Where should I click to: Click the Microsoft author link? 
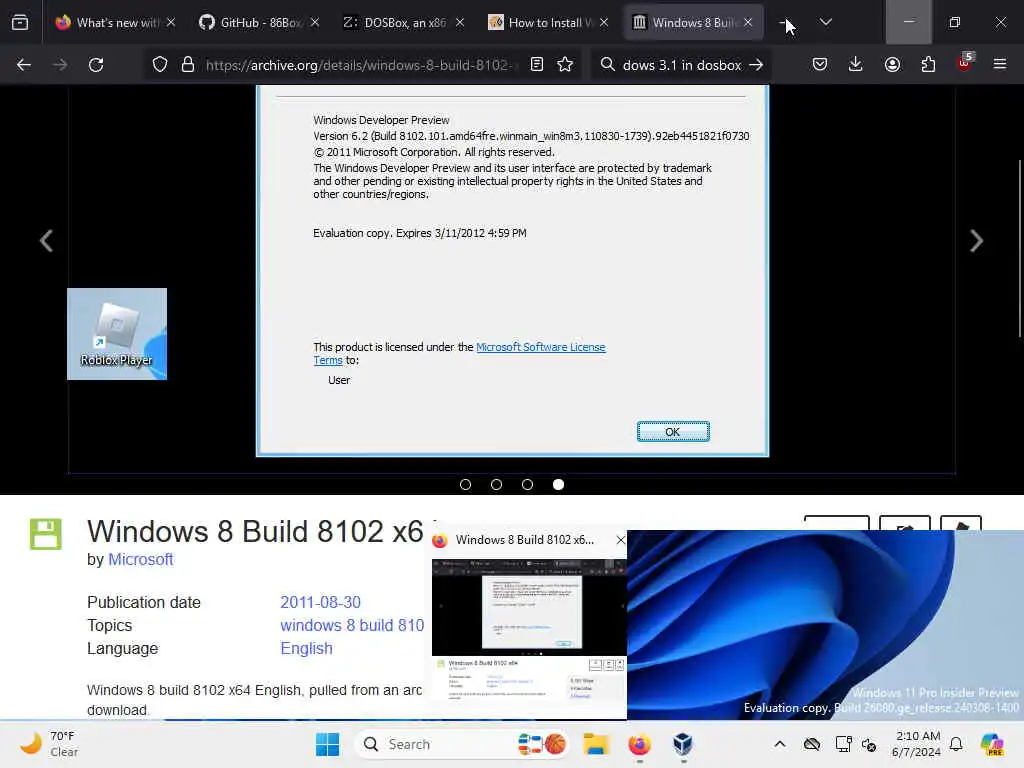(140, 560)
